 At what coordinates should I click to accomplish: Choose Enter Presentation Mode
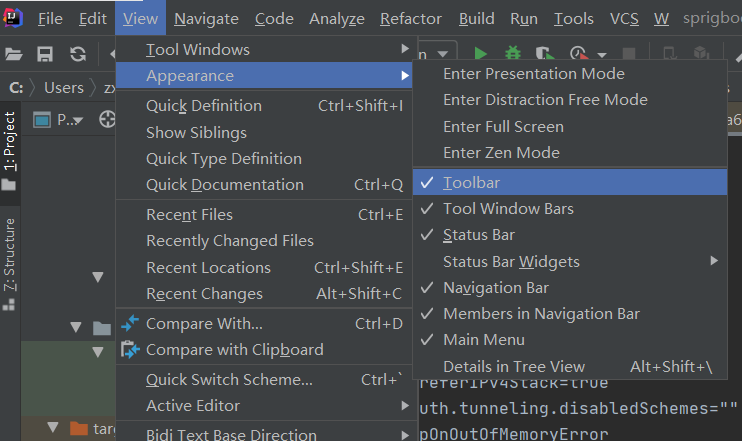tap(533, 74)
